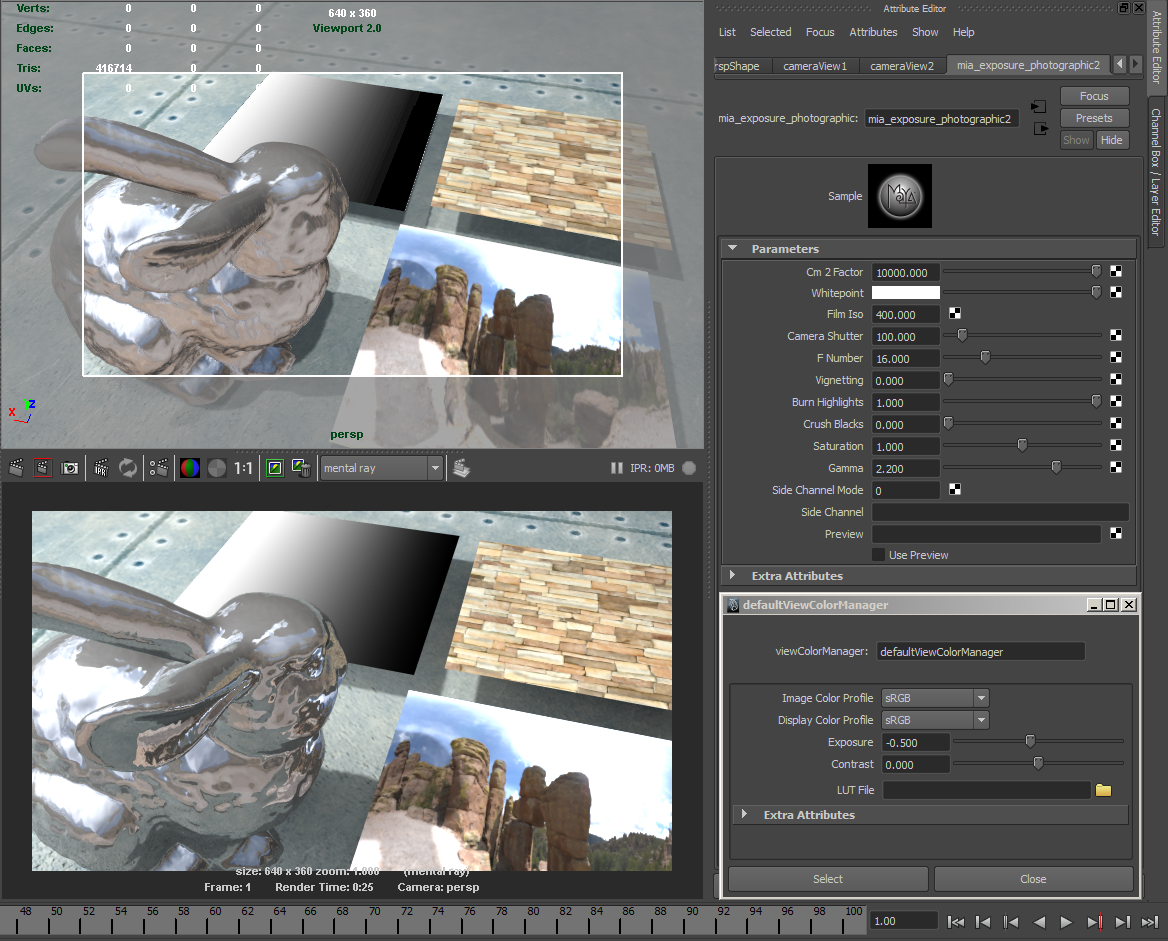Click Select in the defaultViewColorManager window
The width and height of the screenshot is (1168, 941).
point(827,879)
